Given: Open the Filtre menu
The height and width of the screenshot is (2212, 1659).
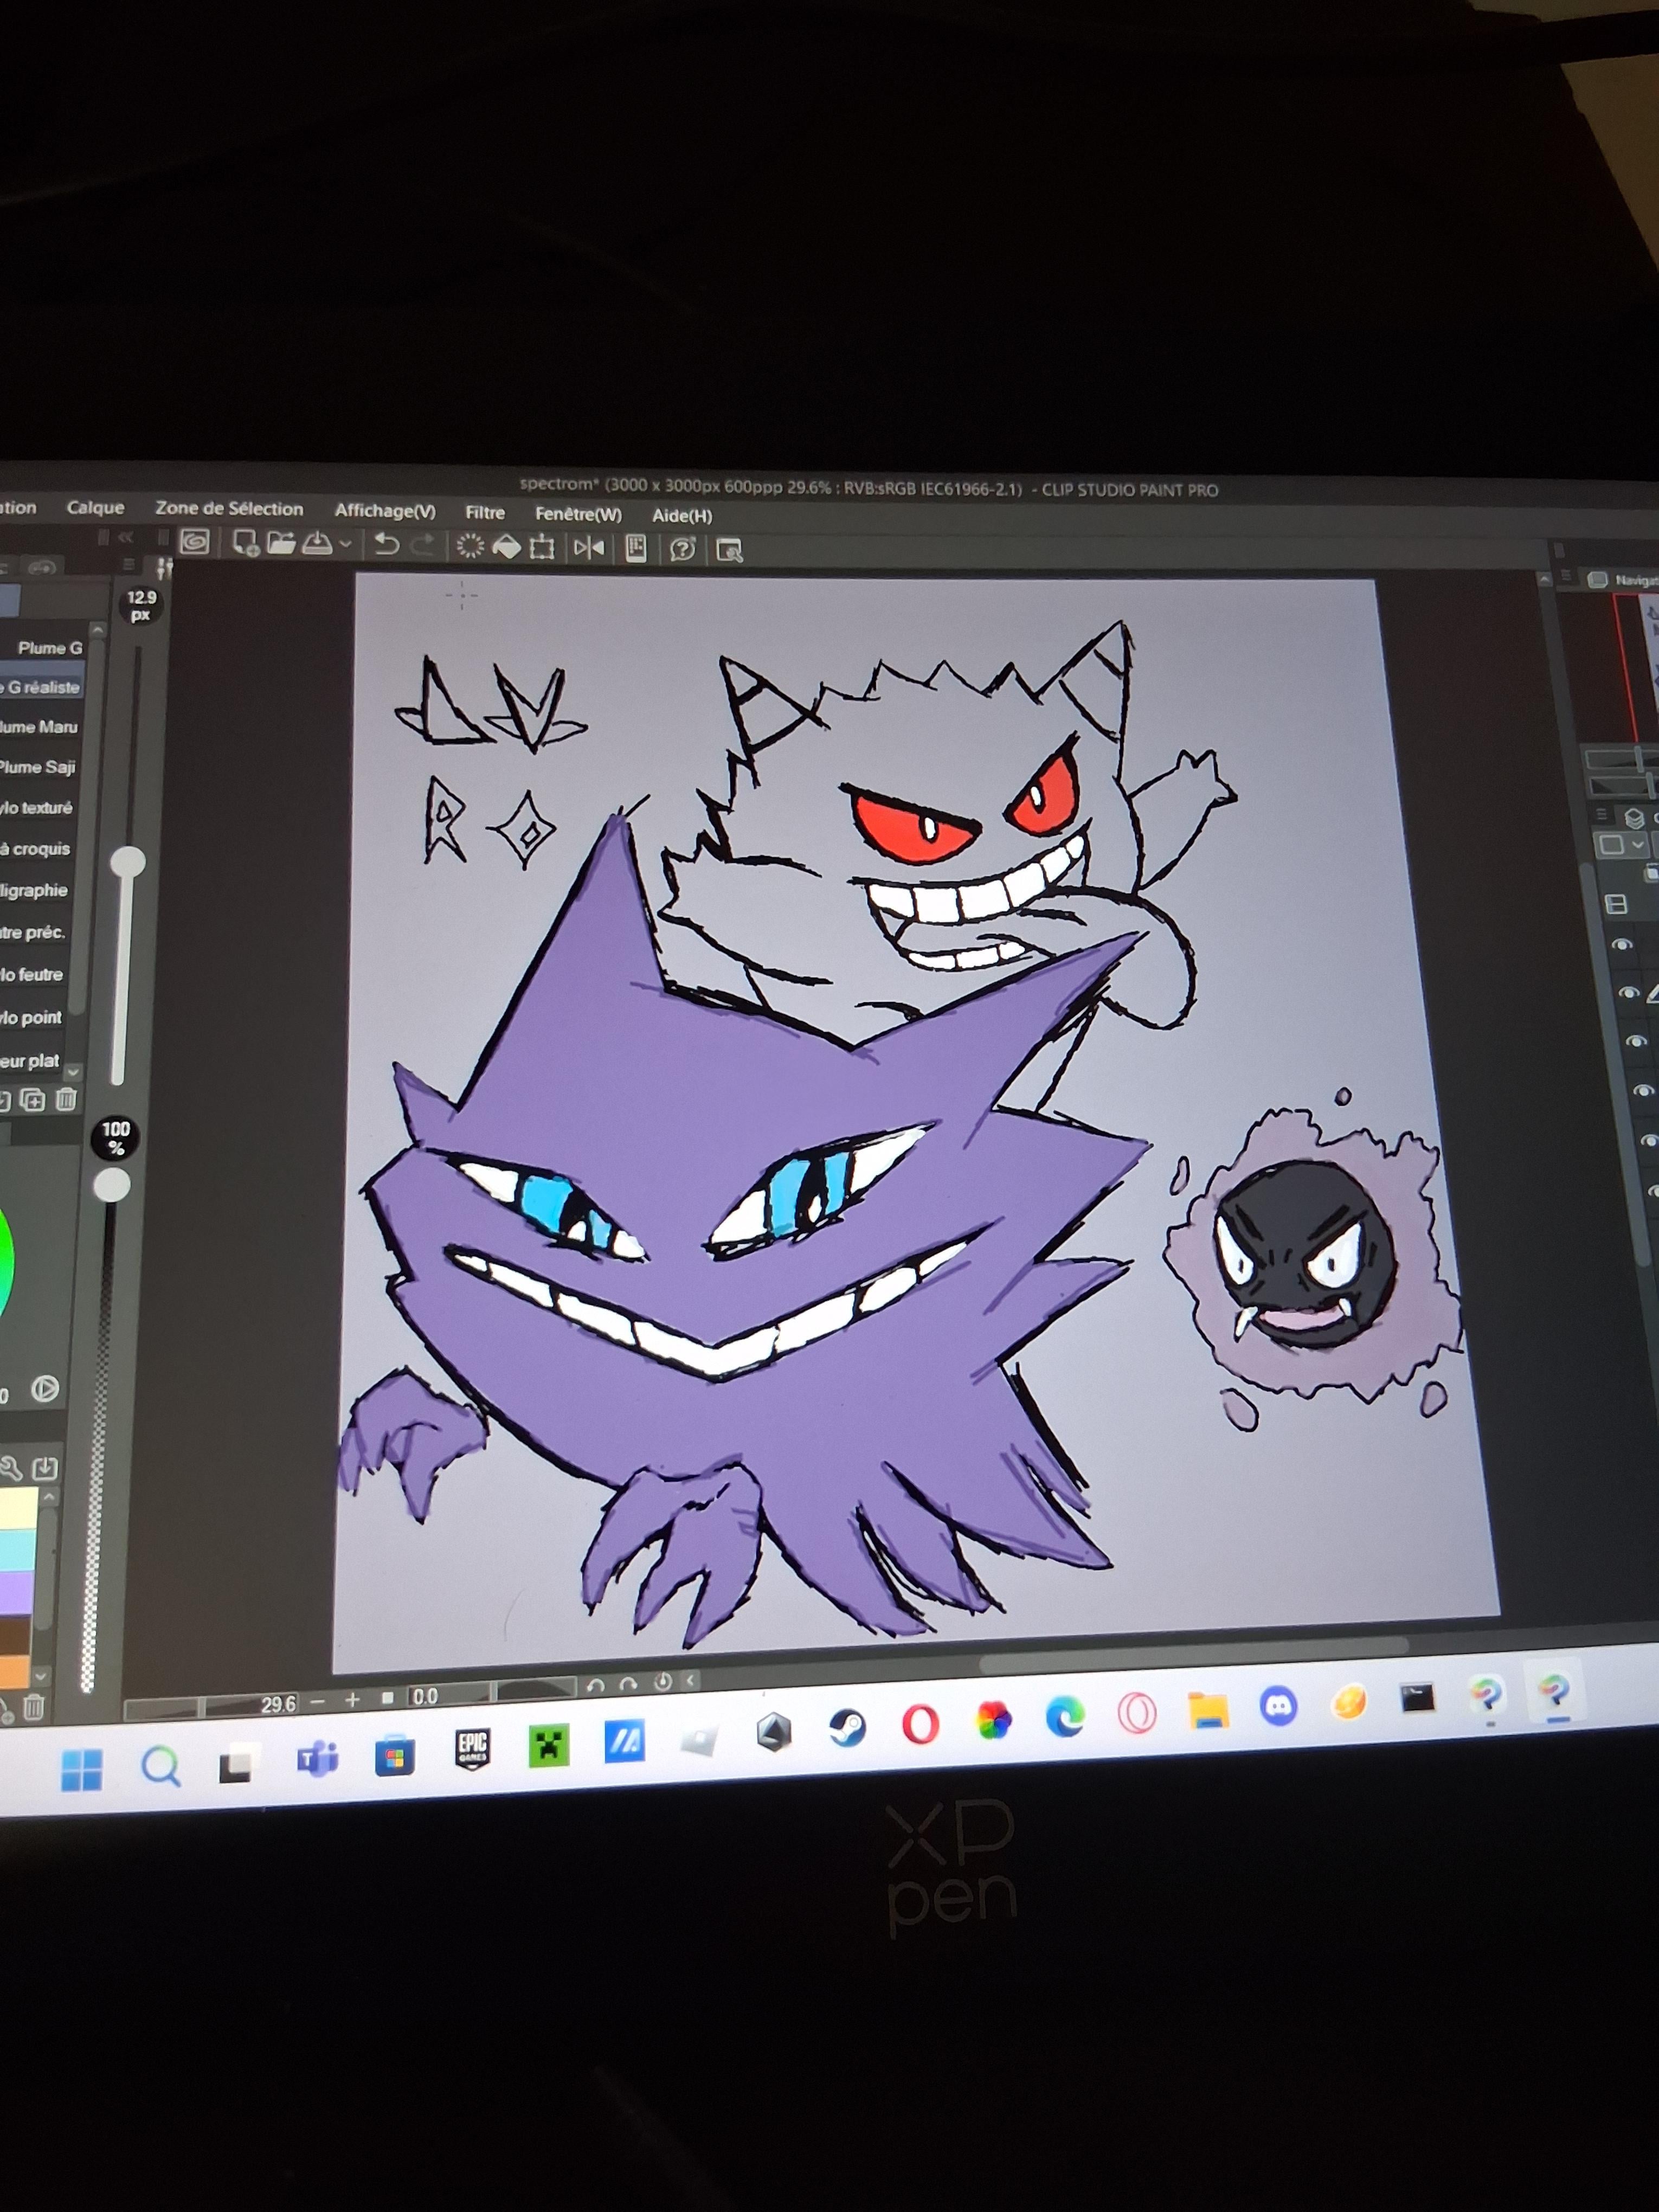Looking at the screenshot, I should pyautogui.click(x=485, y=513).
